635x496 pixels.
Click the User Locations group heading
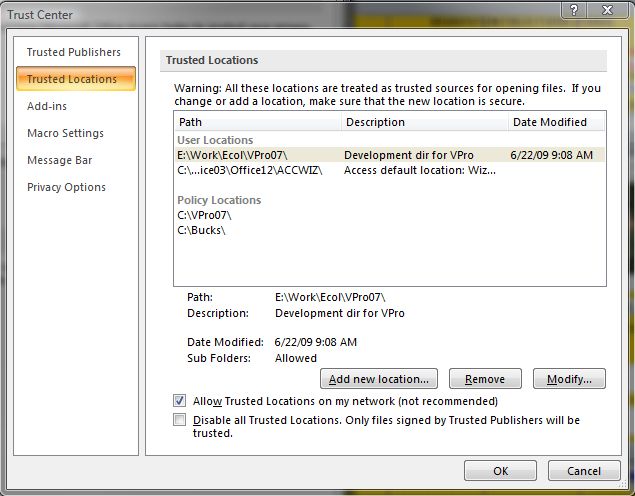[215, 140]
